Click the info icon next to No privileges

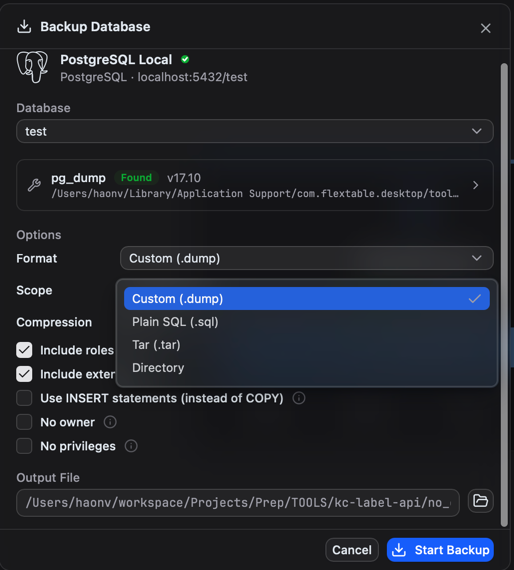[x=131, y=446]
